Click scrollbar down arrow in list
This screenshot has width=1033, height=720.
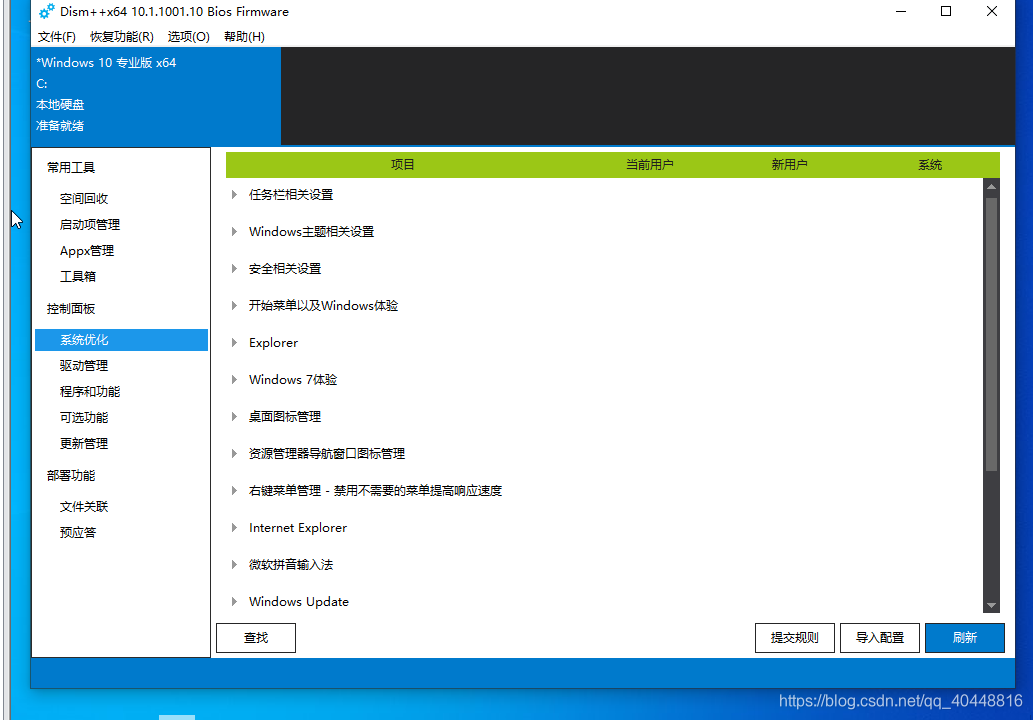pos(991,605)
